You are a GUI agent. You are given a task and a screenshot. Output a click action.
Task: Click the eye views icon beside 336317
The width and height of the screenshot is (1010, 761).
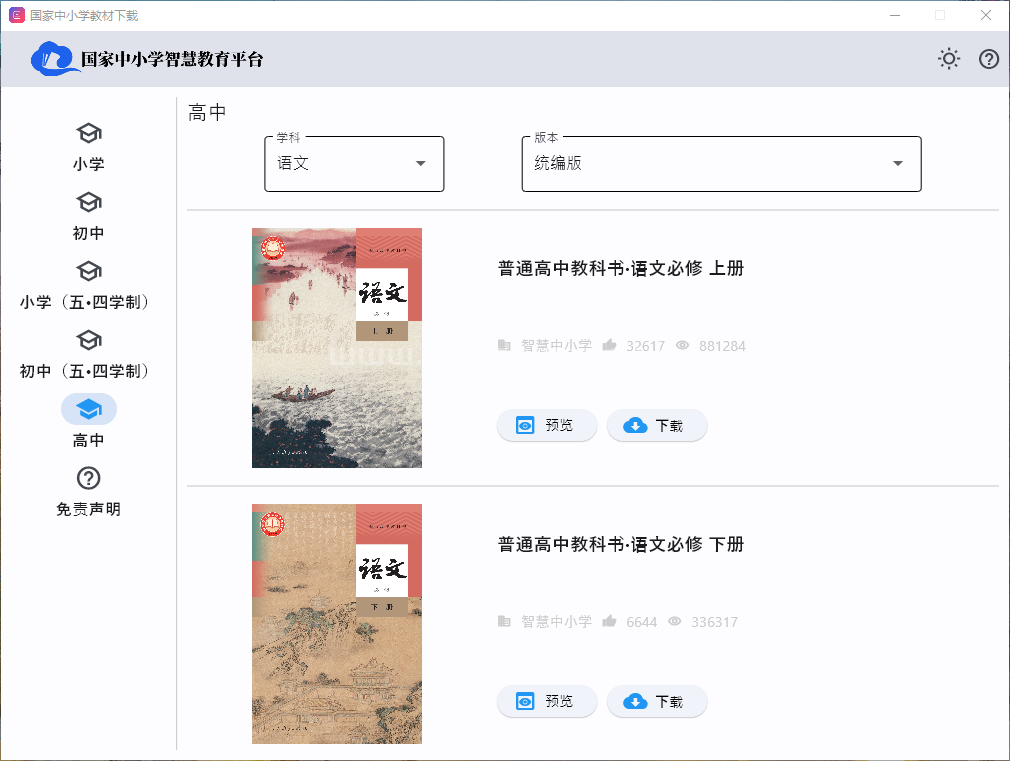[675, 621]
